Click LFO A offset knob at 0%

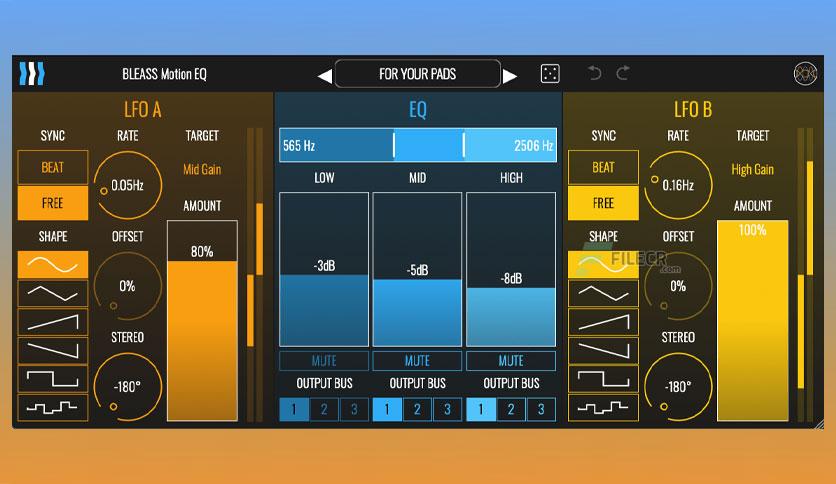point(127,286)
